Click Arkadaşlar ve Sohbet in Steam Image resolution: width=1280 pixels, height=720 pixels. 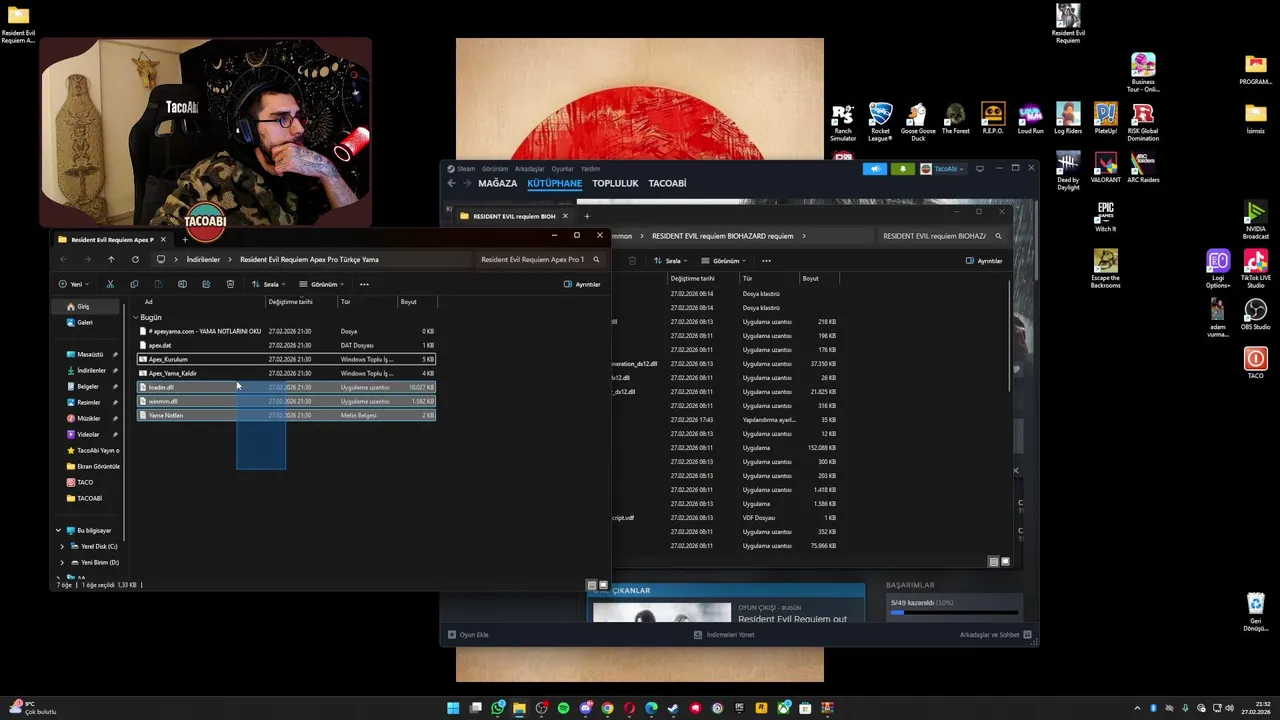point(996,634)
